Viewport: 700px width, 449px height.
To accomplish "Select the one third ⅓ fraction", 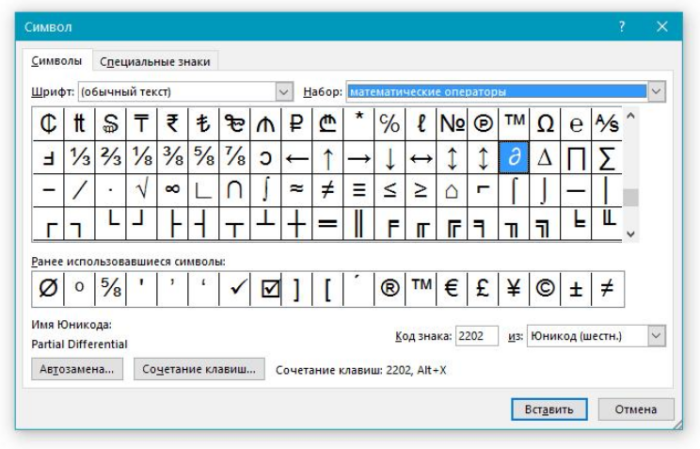I will [x=79, y=158].
